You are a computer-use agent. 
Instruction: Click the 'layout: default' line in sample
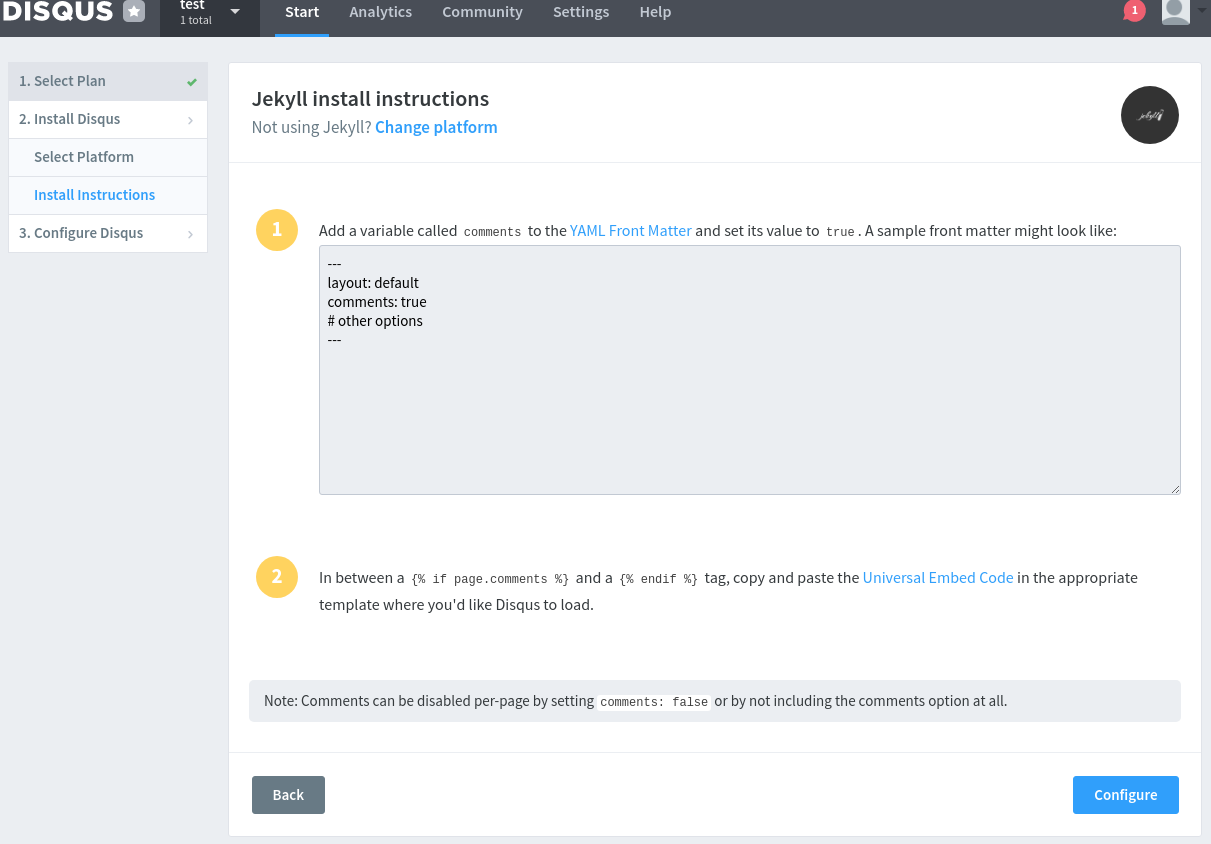(x=373, y=283)
